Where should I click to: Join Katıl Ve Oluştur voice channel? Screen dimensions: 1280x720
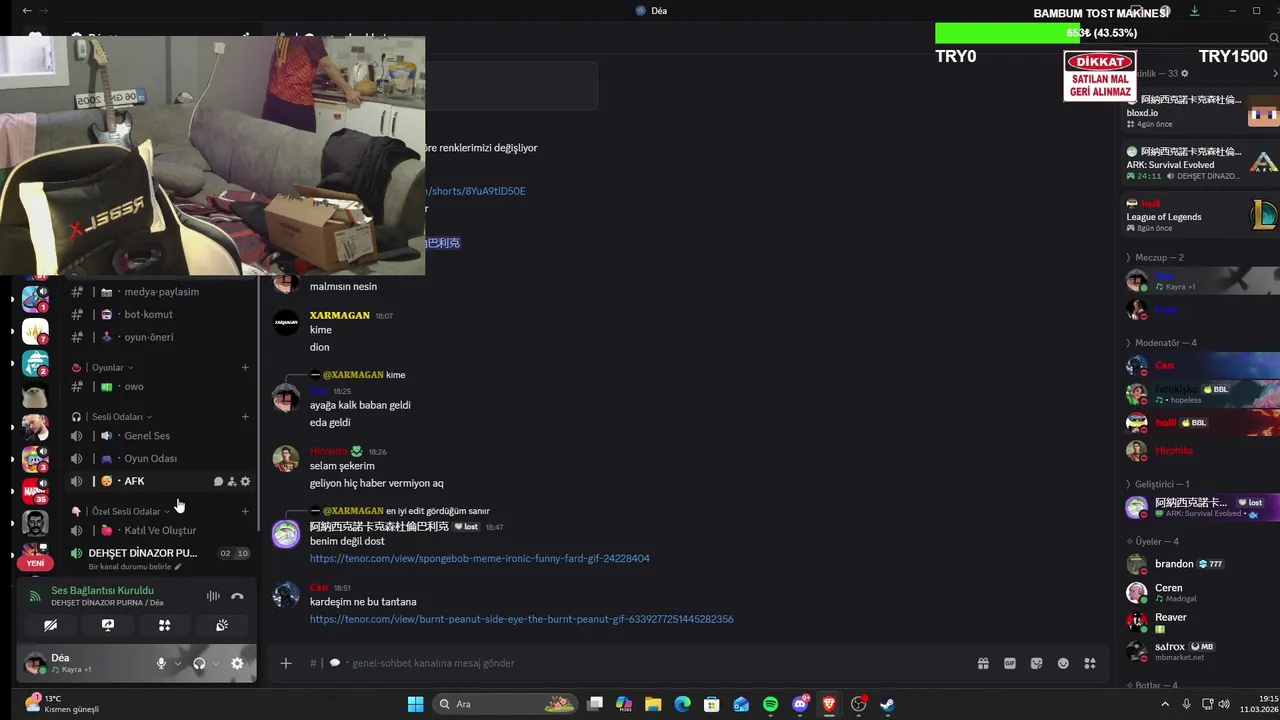160,531
